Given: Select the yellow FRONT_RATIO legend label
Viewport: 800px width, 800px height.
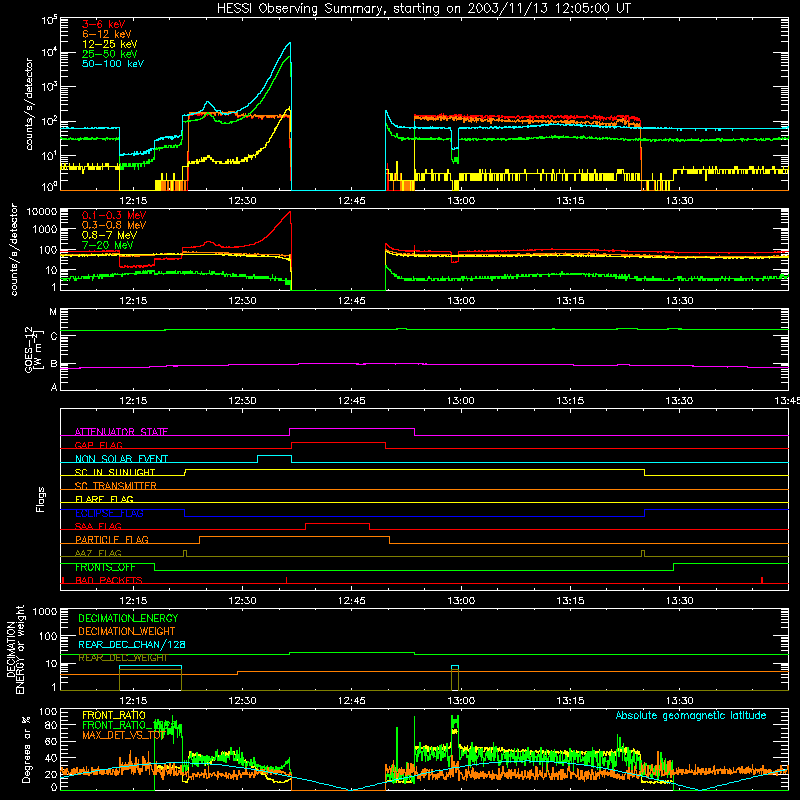Looking at the screenshot, I should point(114,716).
